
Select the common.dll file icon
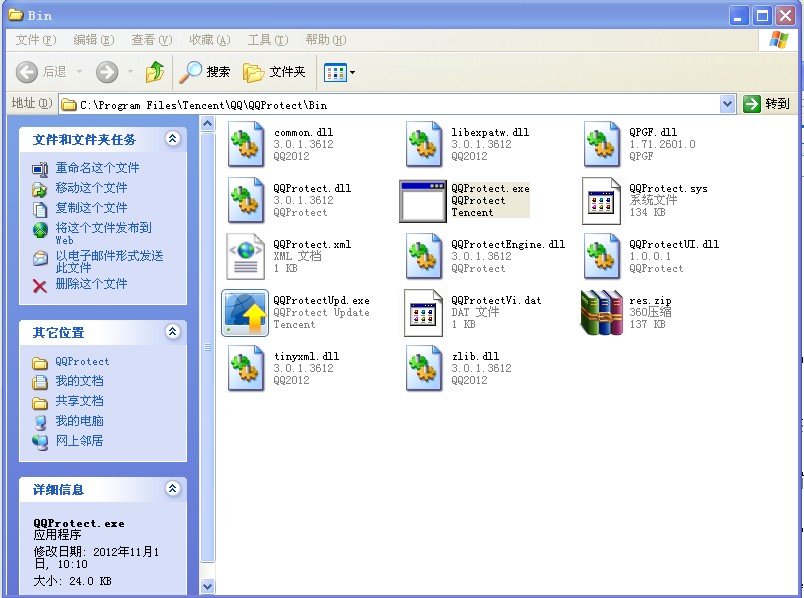click(246, 144)
